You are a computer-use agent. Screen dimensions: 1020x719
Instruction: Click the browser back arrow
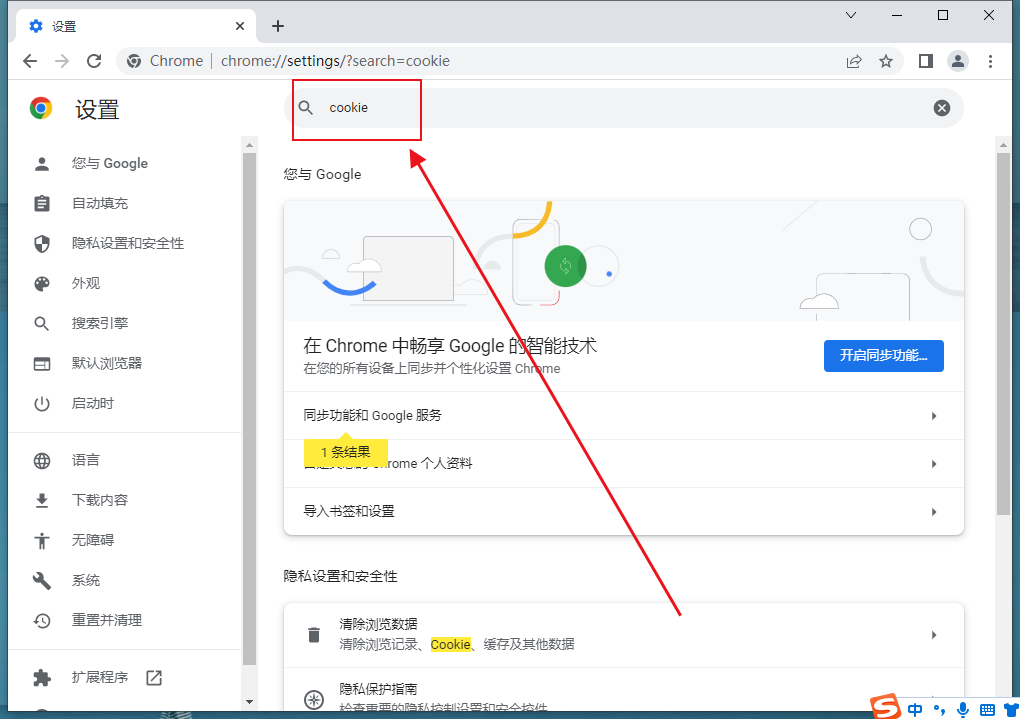30,61
